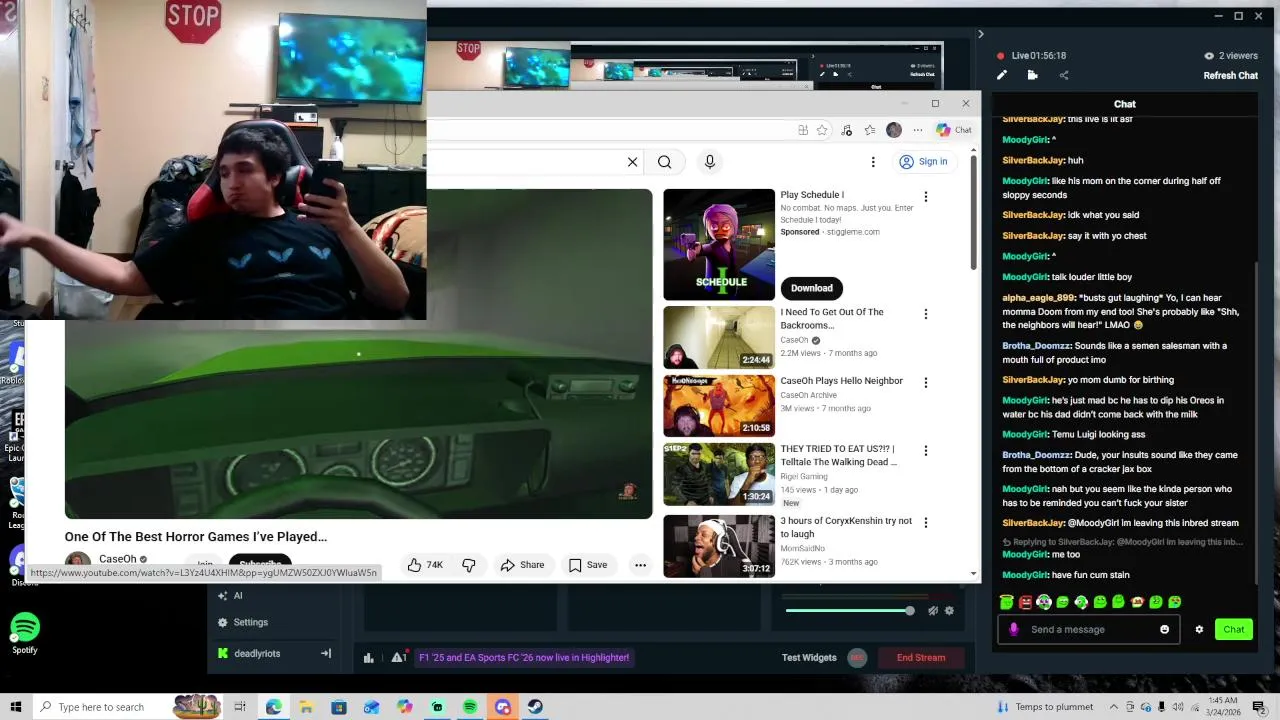Open Edge profile avatar icon
The height and width of the screenshot is (720, 1280).
point(894,130)
